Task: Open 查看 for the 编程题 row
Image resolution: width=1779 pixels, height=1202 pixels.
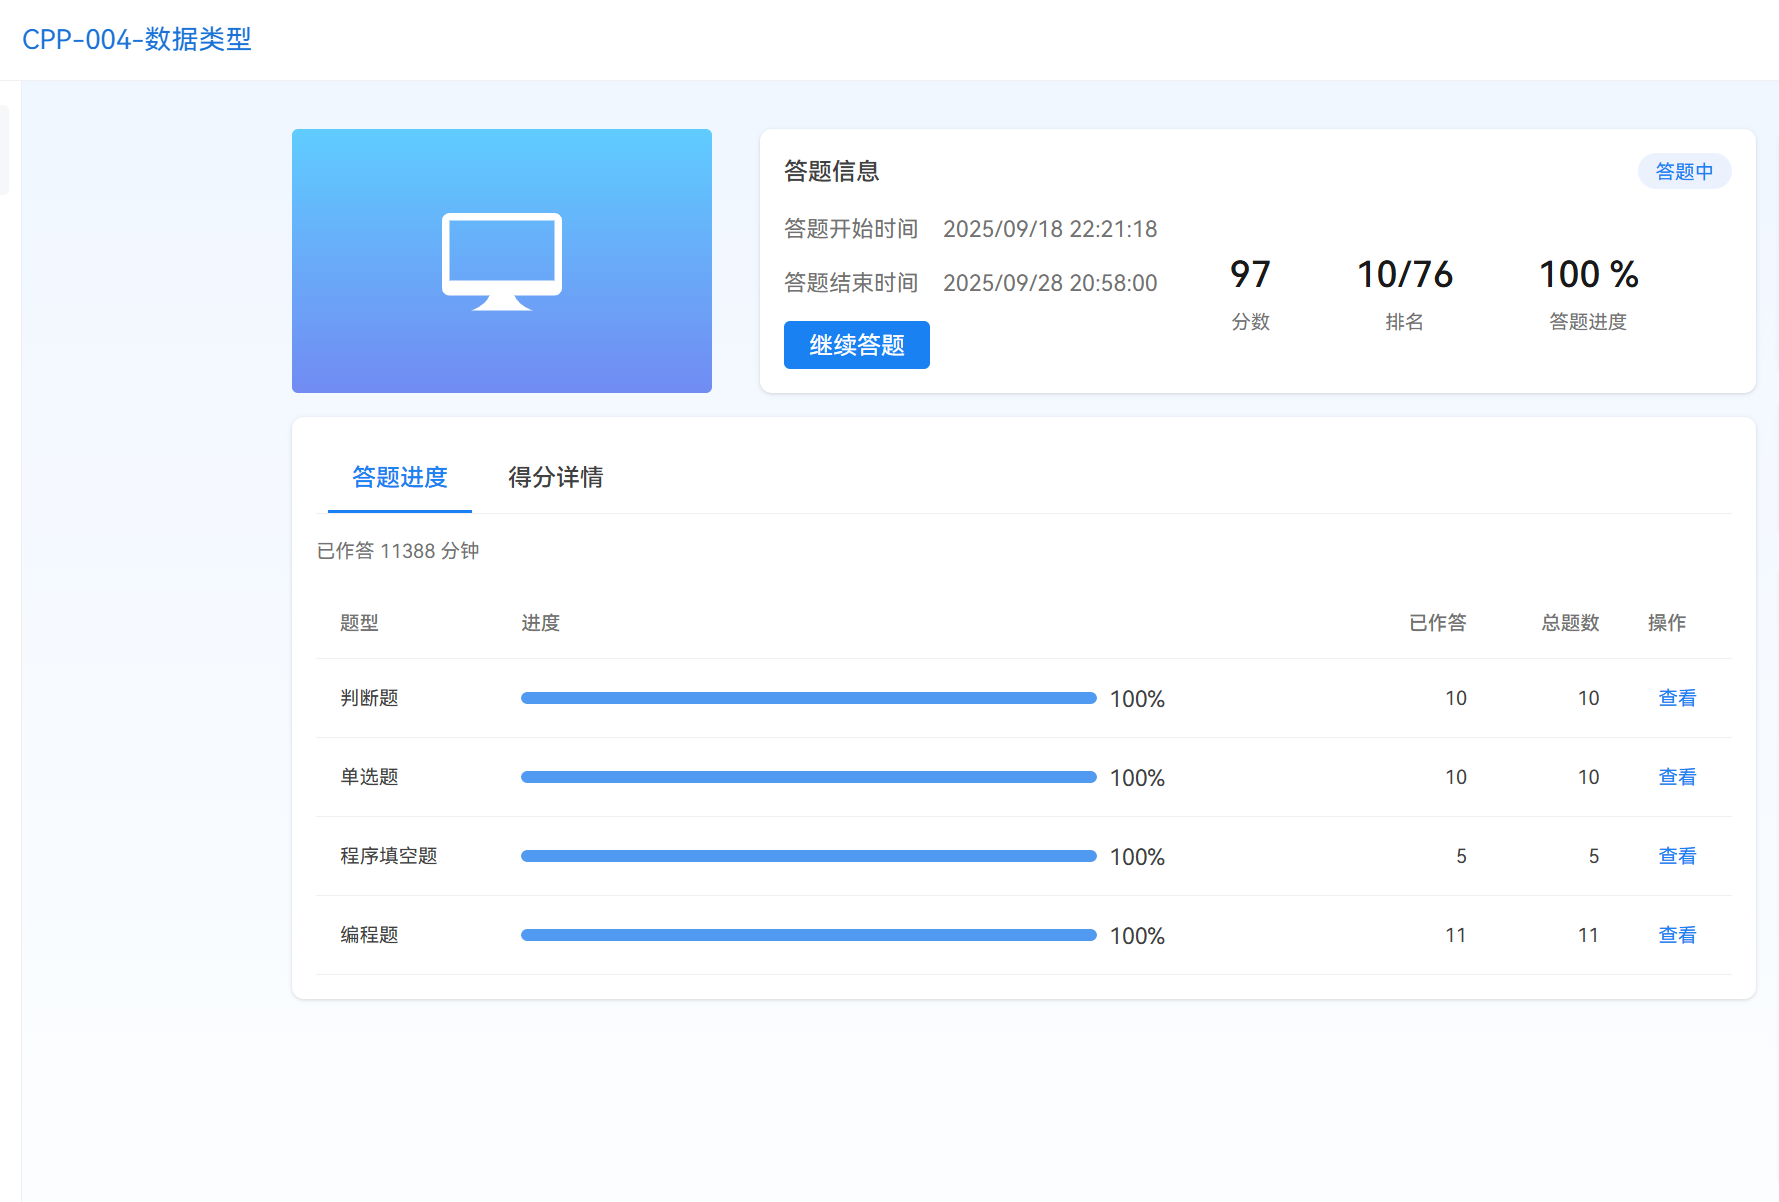Action: pos(1677,935)
